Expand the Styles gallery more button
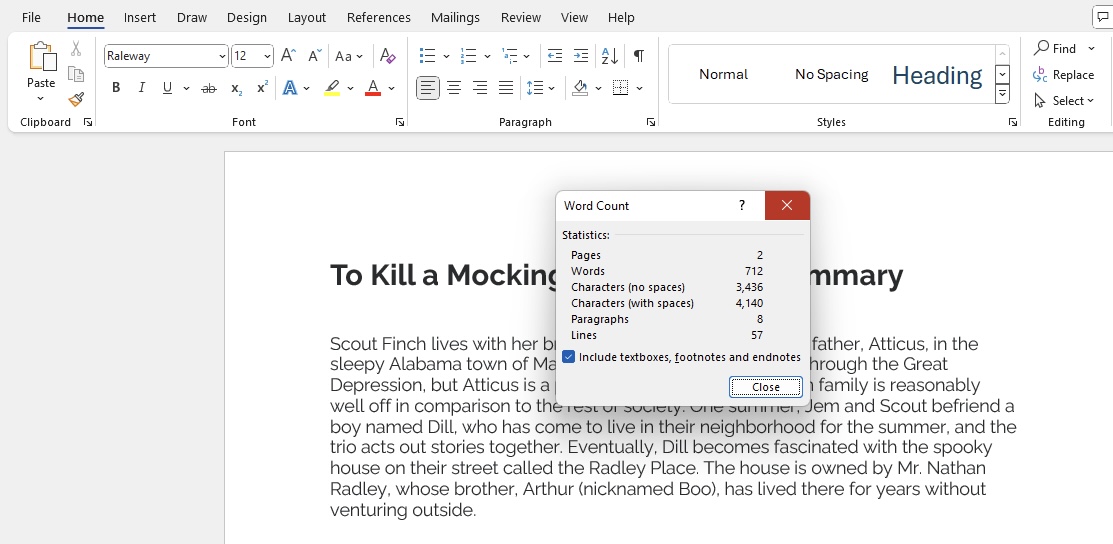This screenshot has width=1113, height=544. (1002, 93)
